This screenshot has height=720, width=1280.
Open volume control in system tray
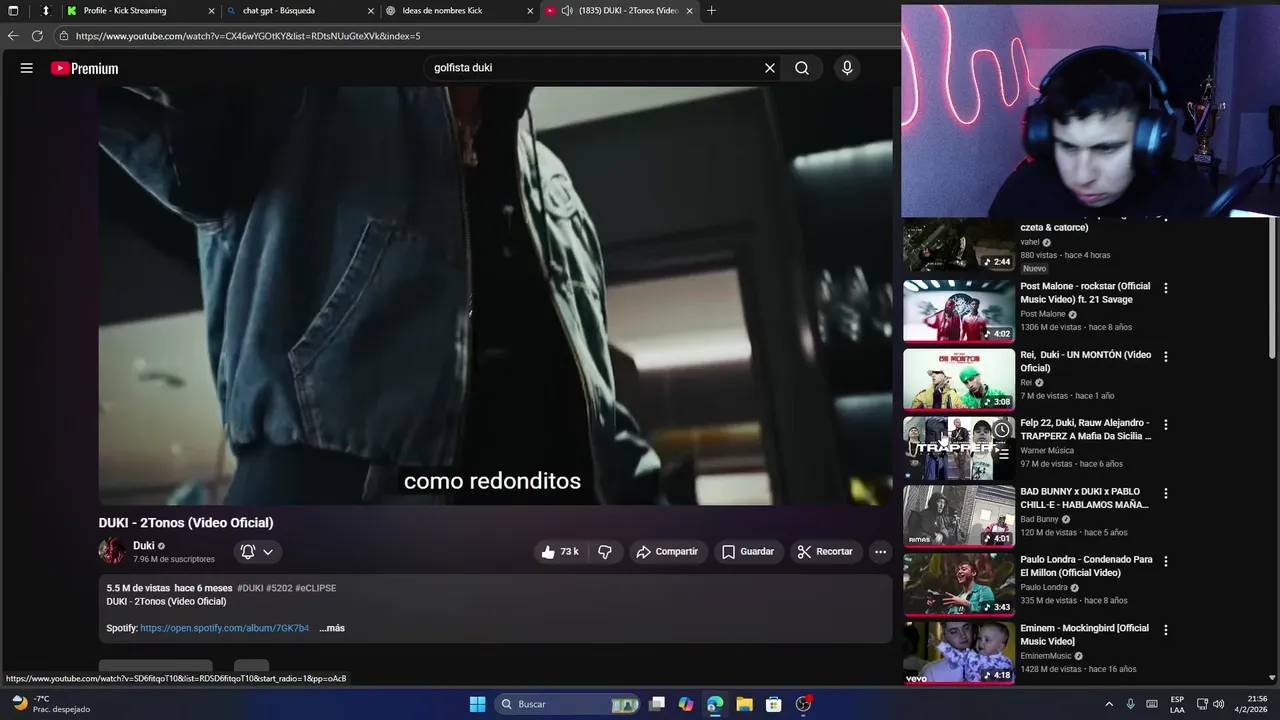coord(1218,704)
